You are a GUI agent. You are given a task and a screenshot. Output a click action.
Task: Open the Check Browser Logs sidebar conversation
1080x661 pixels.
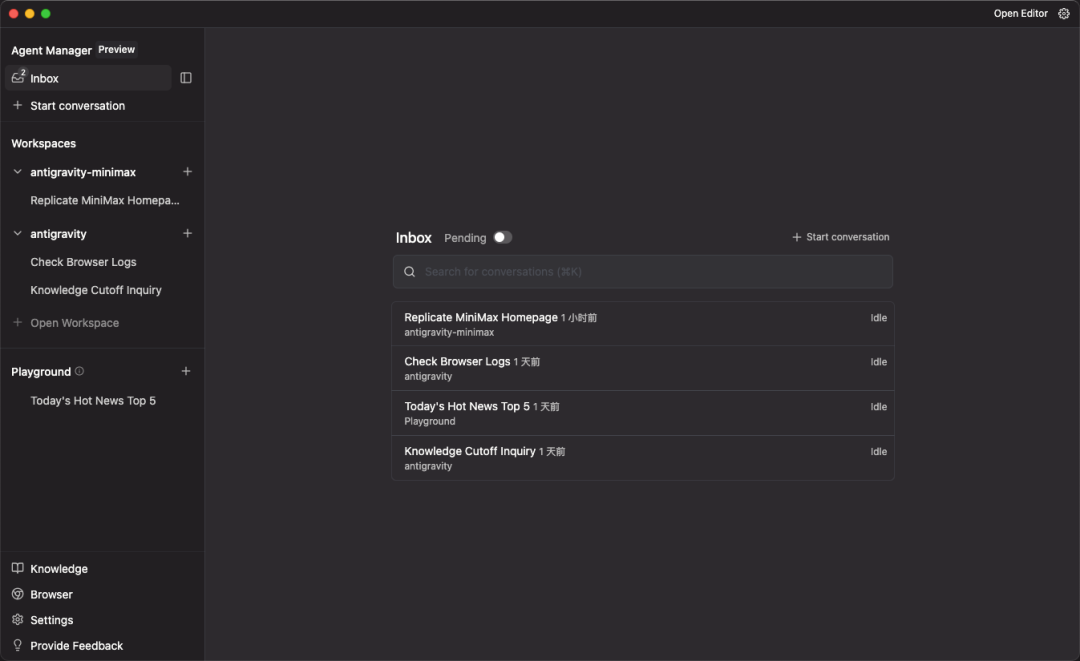(83, 262)
